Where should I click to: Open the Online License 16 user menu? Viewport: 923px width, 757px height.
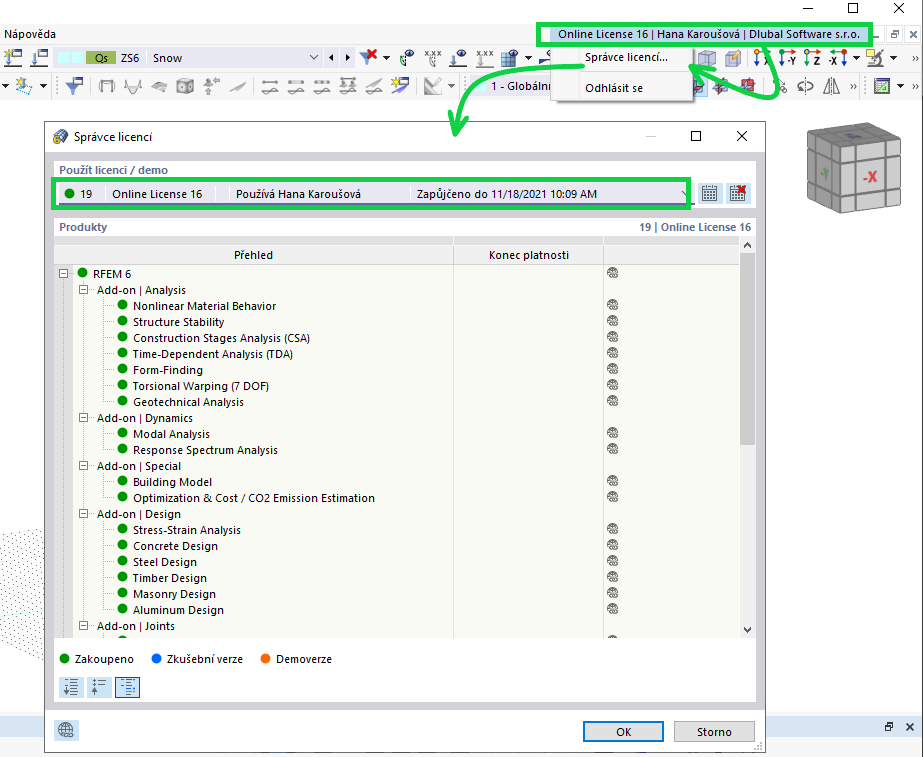click(709, 34)
